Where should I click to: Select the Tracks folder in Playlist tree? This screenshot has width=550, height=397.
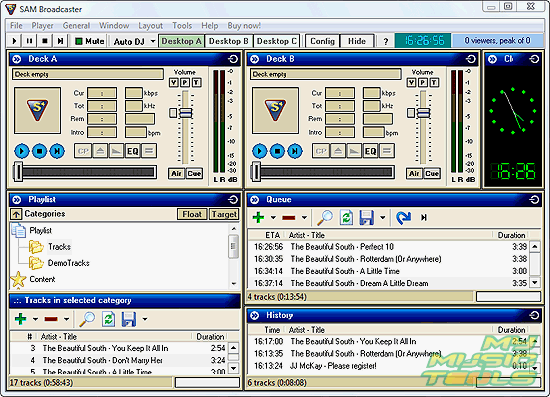[x=59, y=247]
